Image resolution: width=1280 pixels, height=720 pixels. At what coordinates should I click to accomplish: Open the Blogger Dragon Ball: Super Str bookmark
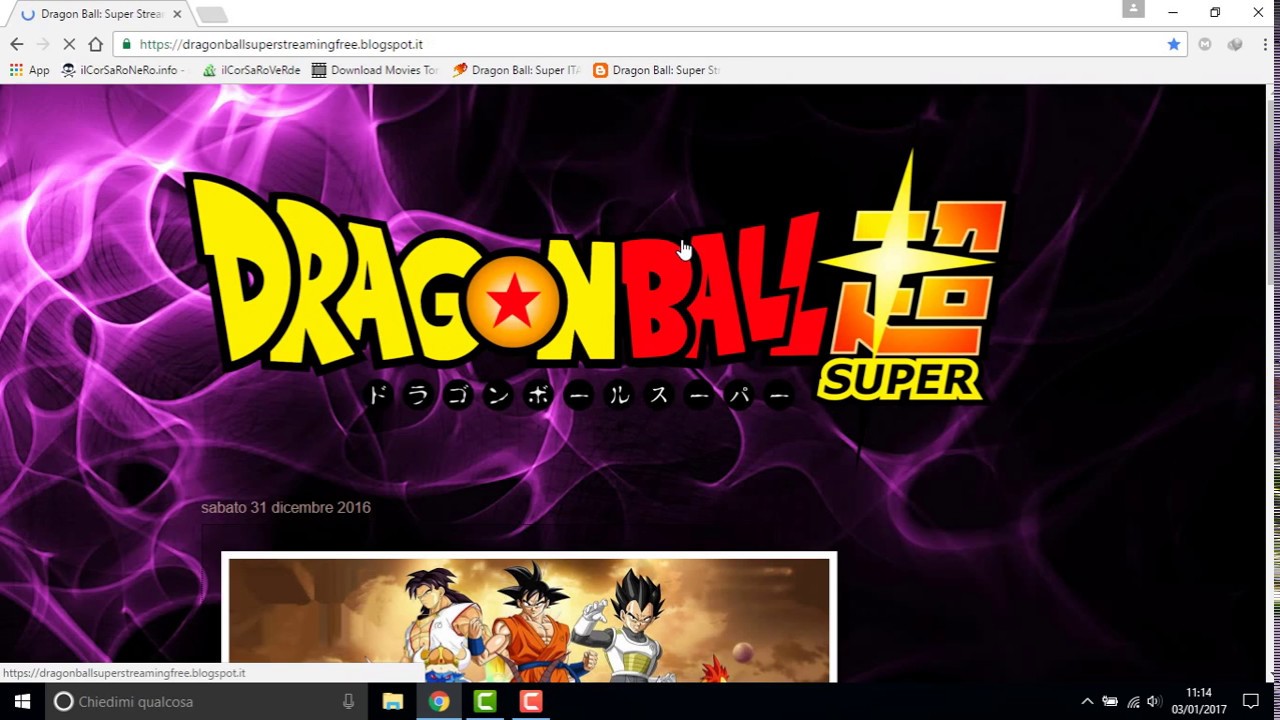coord(656,70)
